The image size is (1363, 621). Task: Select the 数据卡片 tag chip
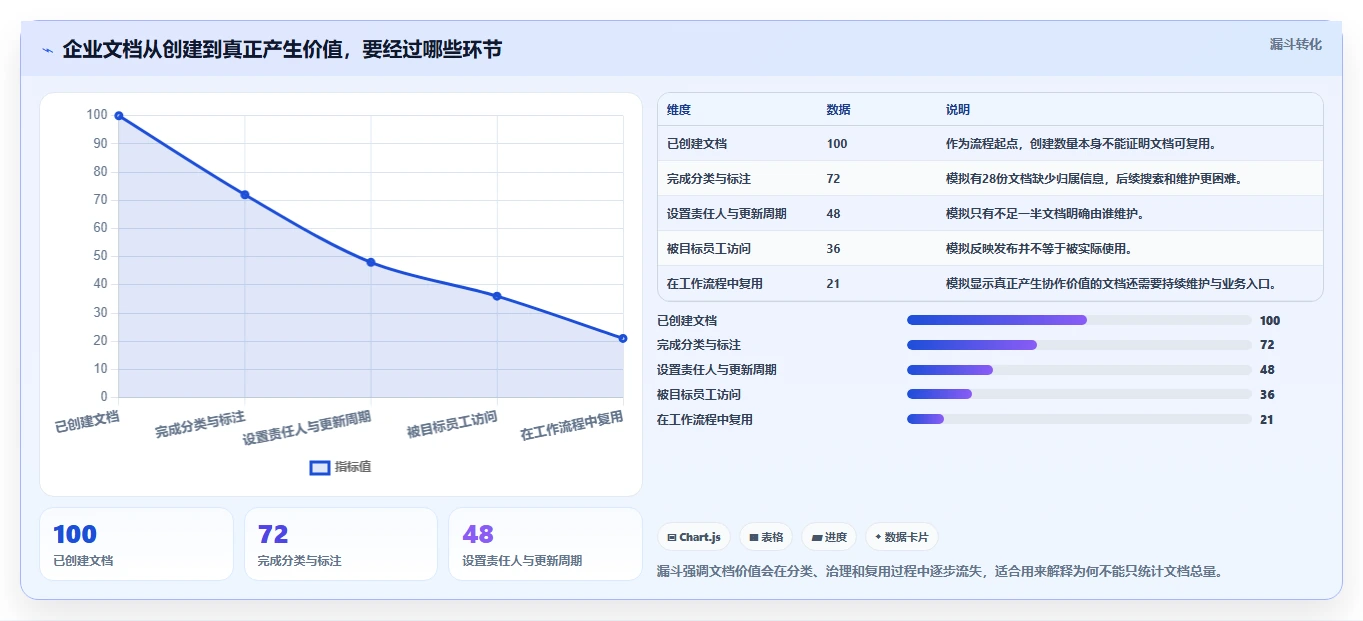(901, 537)
